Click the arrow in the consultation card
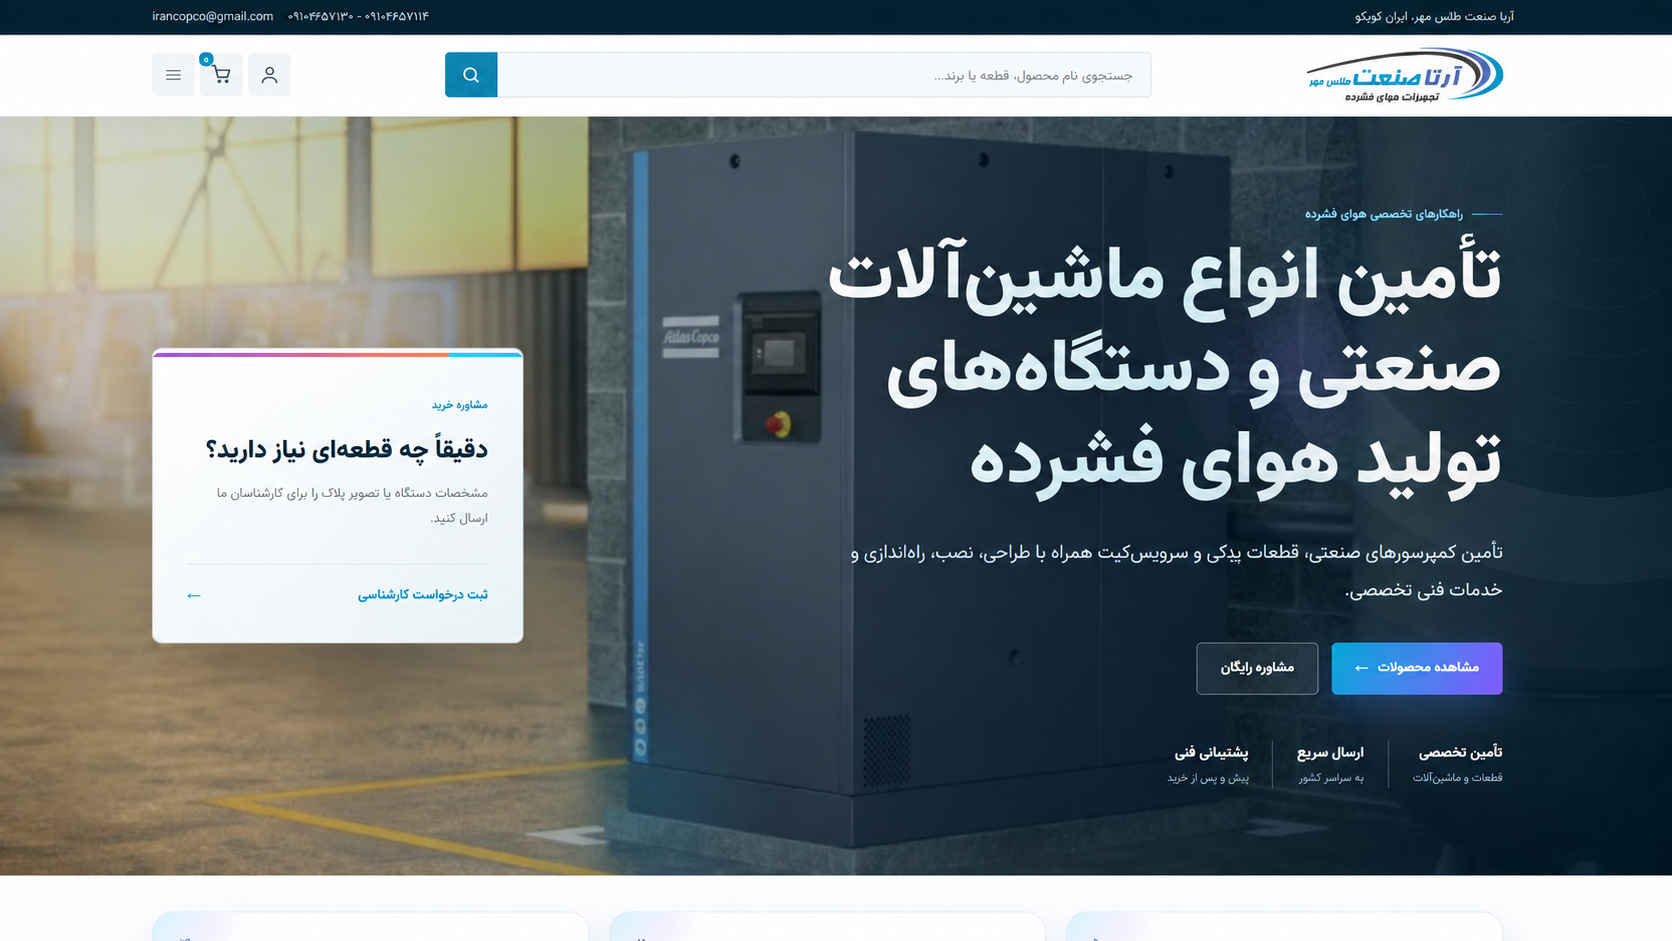 point(194,596)
